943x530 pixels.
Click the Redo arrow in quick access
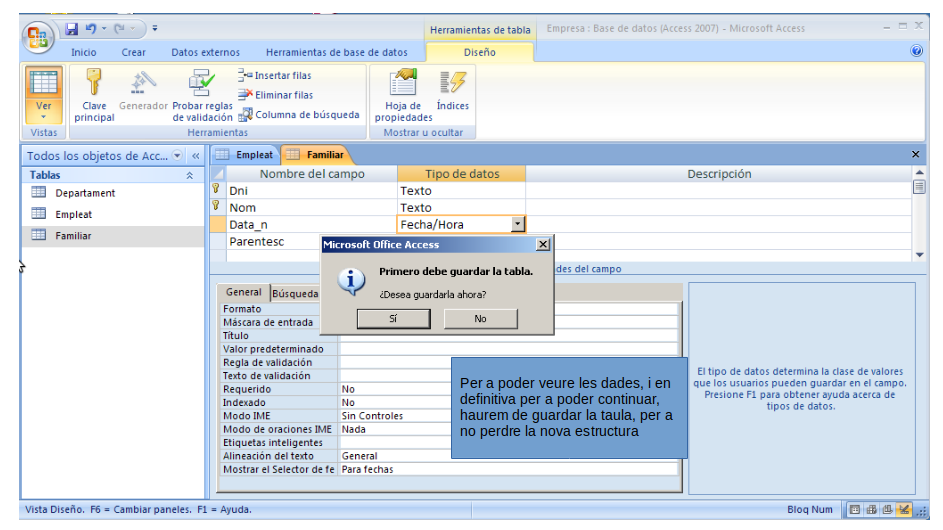tap(120, 28)
